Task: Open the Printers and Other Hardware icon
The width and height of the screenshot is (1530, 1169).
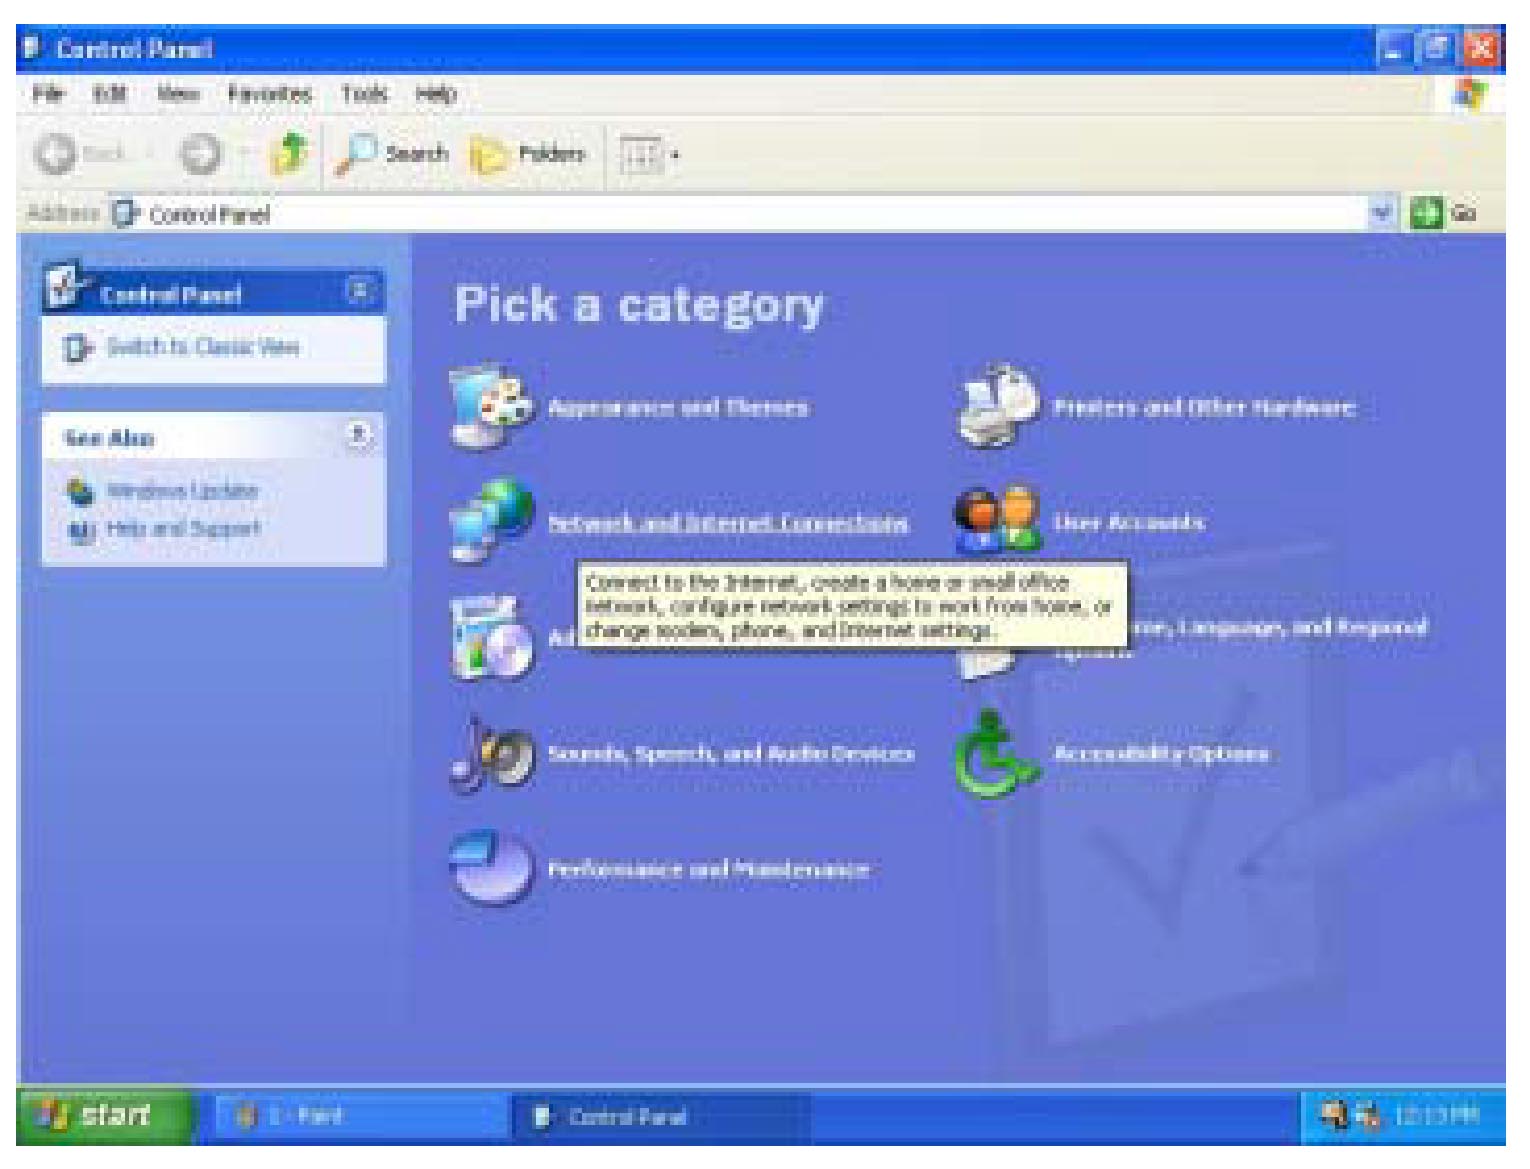Action: [998, 406]
